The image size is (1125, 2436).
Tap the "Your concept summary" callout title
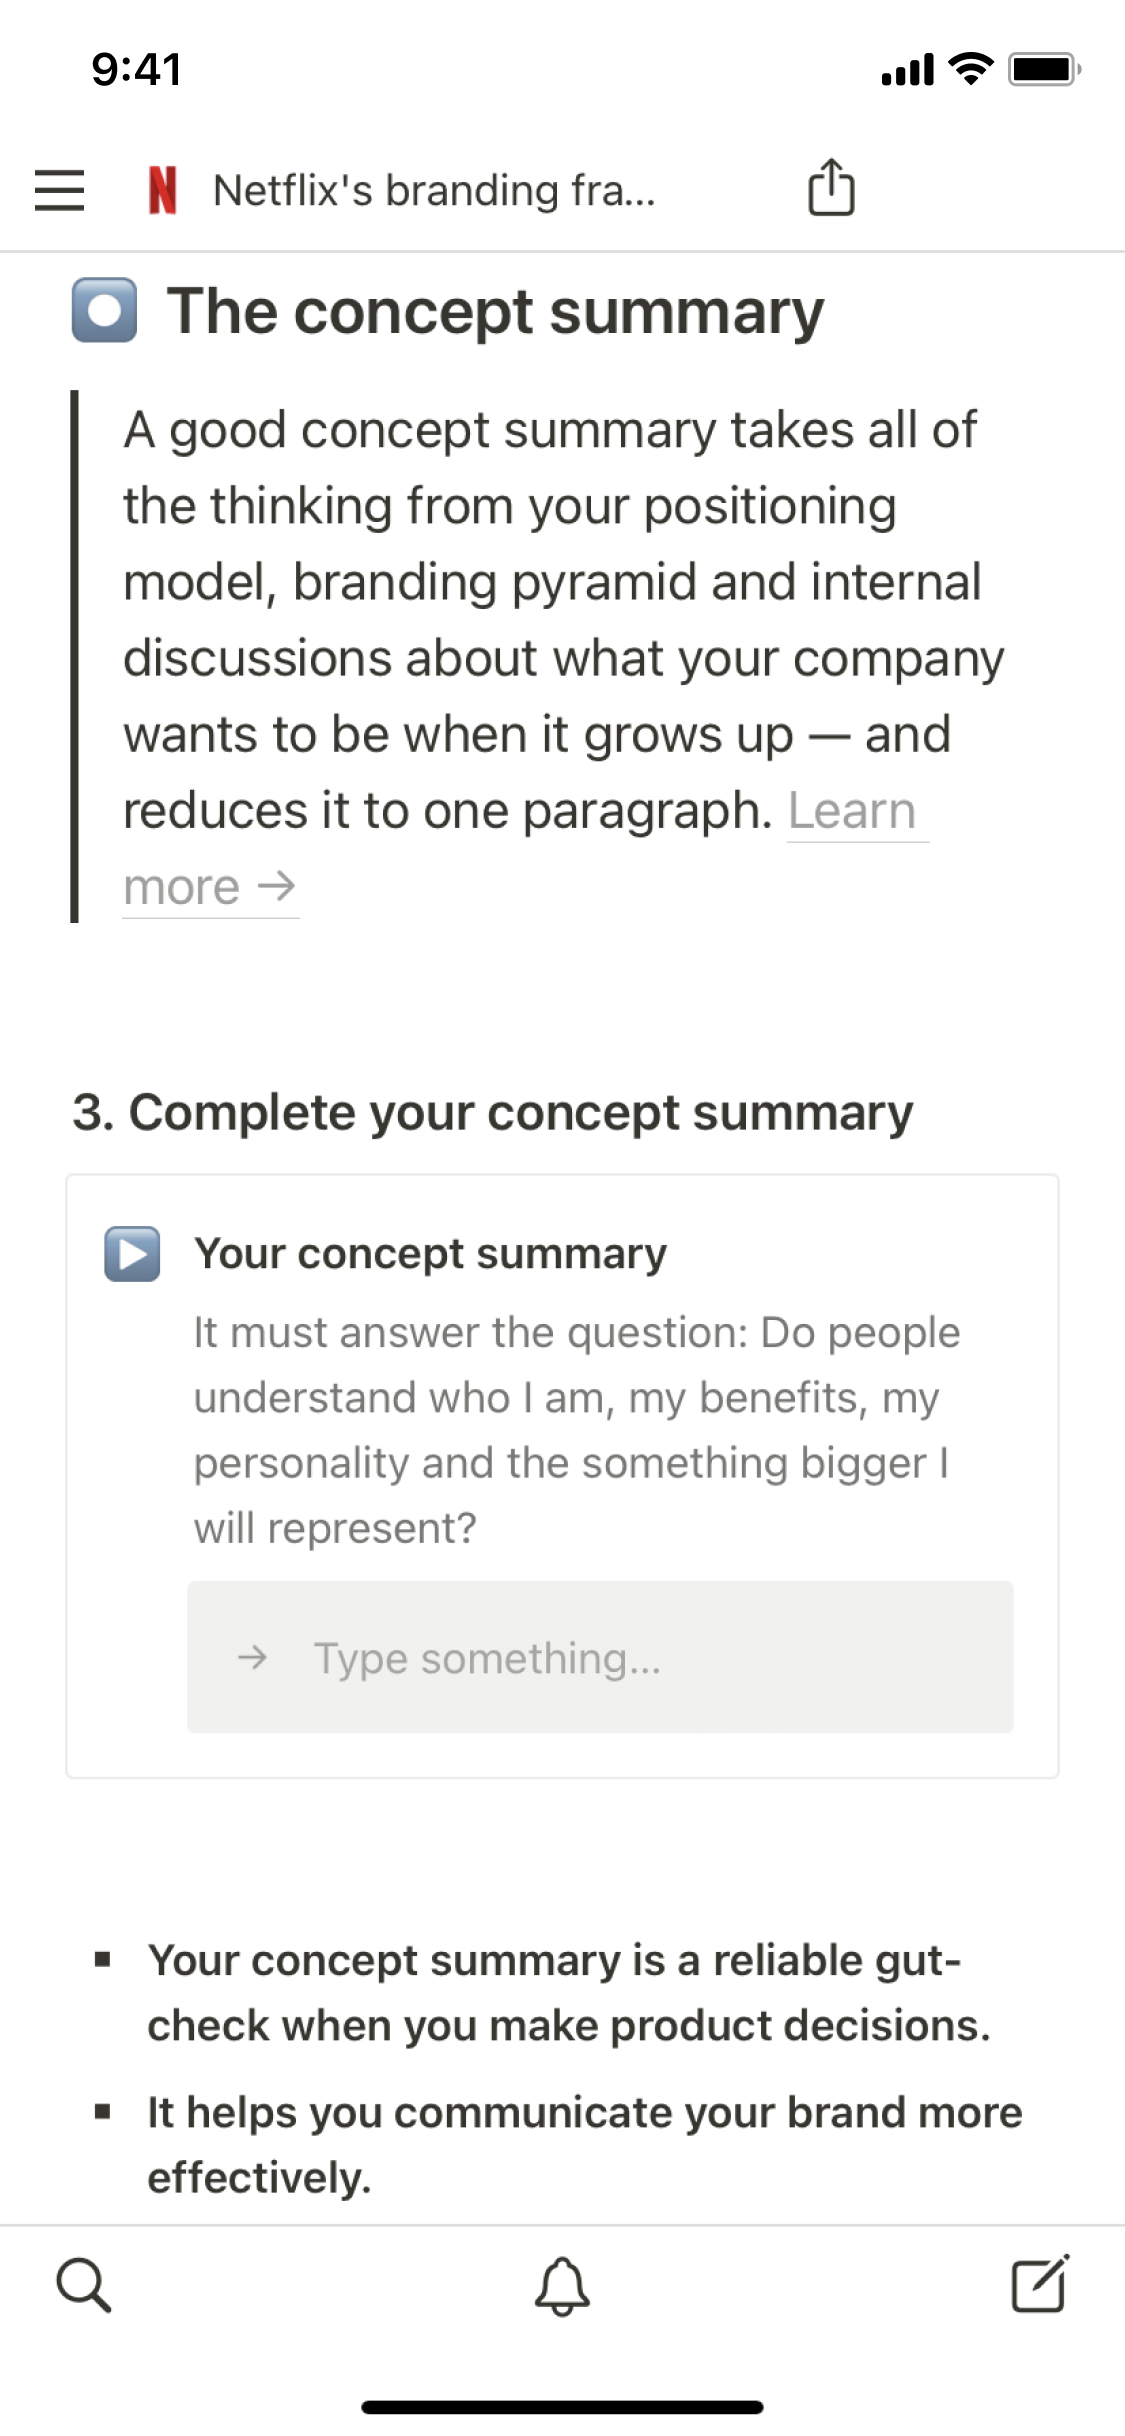coord(430,1254)
